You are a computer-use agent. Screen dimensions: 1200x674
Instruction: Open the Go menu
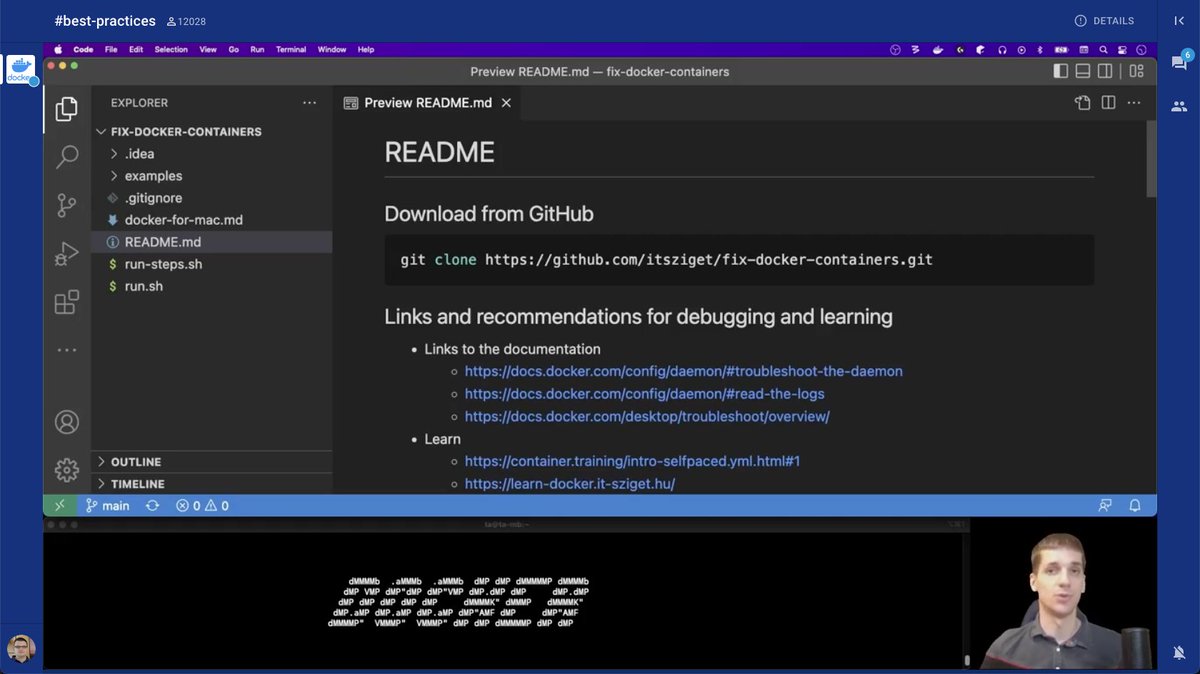[x=234, y=49]
